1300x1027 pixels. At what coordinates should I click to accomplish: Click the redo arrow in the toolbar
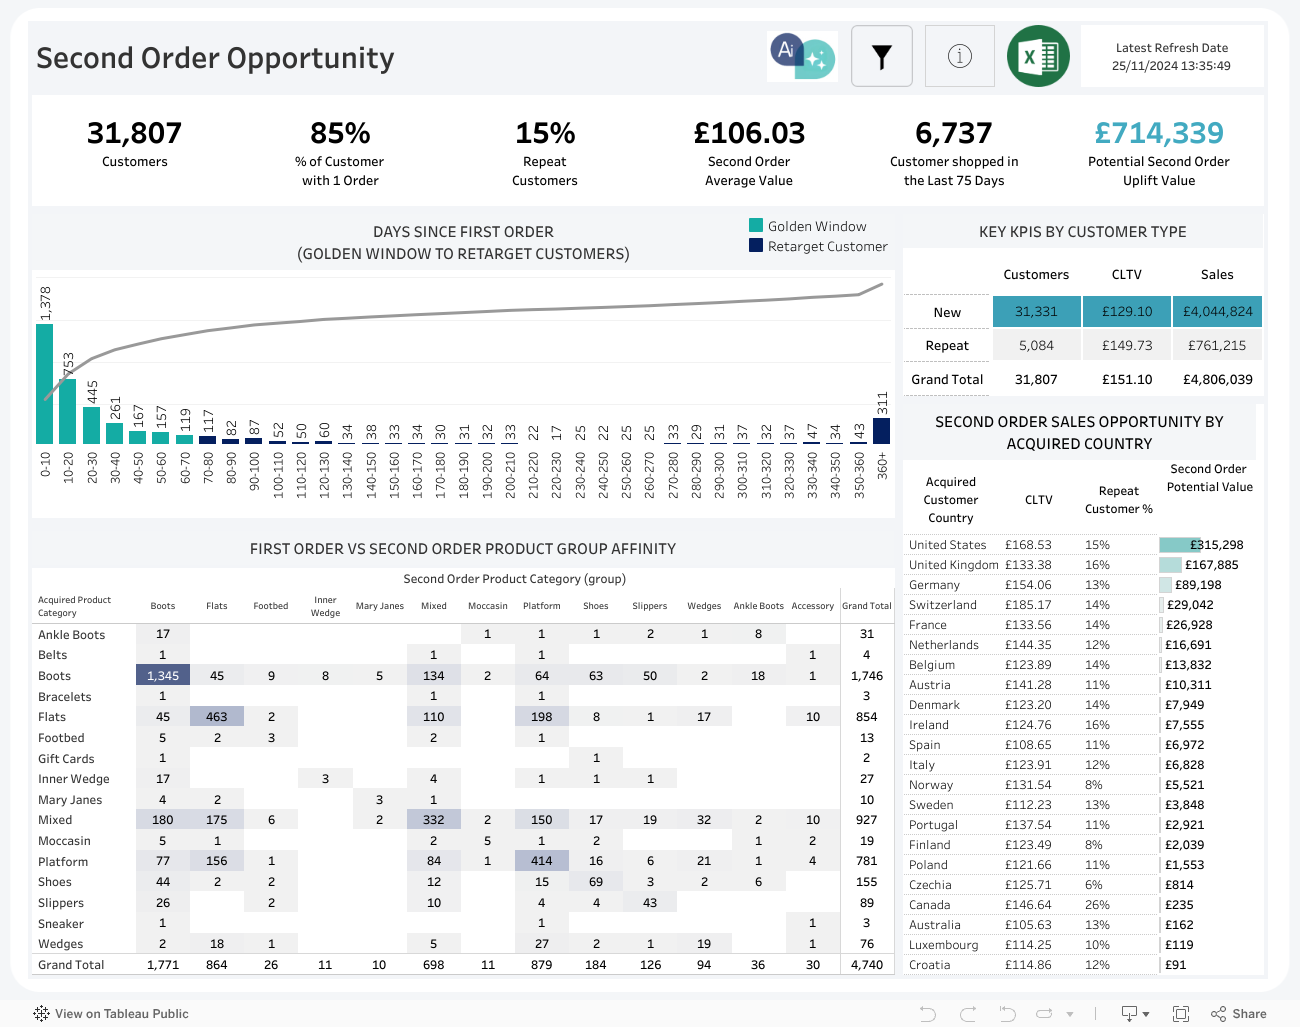click(x=967, y=1014)
